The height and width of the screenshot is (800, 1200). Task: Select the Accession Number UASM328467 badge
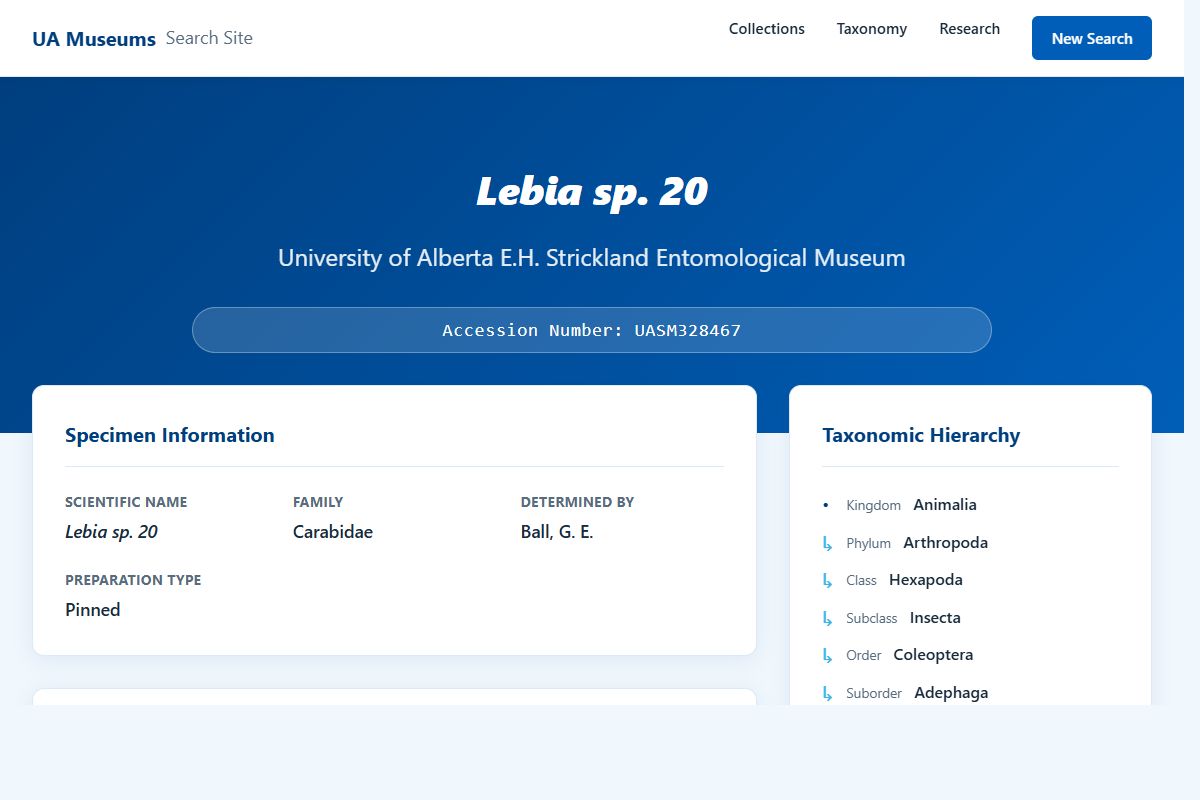(x=592, y=330)
